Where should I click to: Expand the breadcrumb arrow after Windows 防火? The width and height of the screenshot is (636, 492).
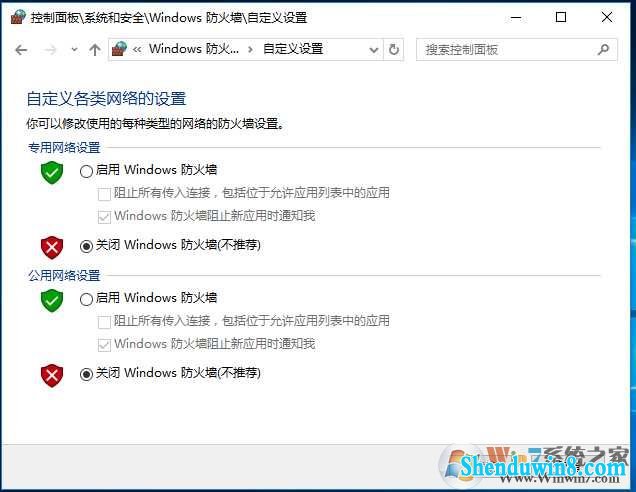(250, 49)
